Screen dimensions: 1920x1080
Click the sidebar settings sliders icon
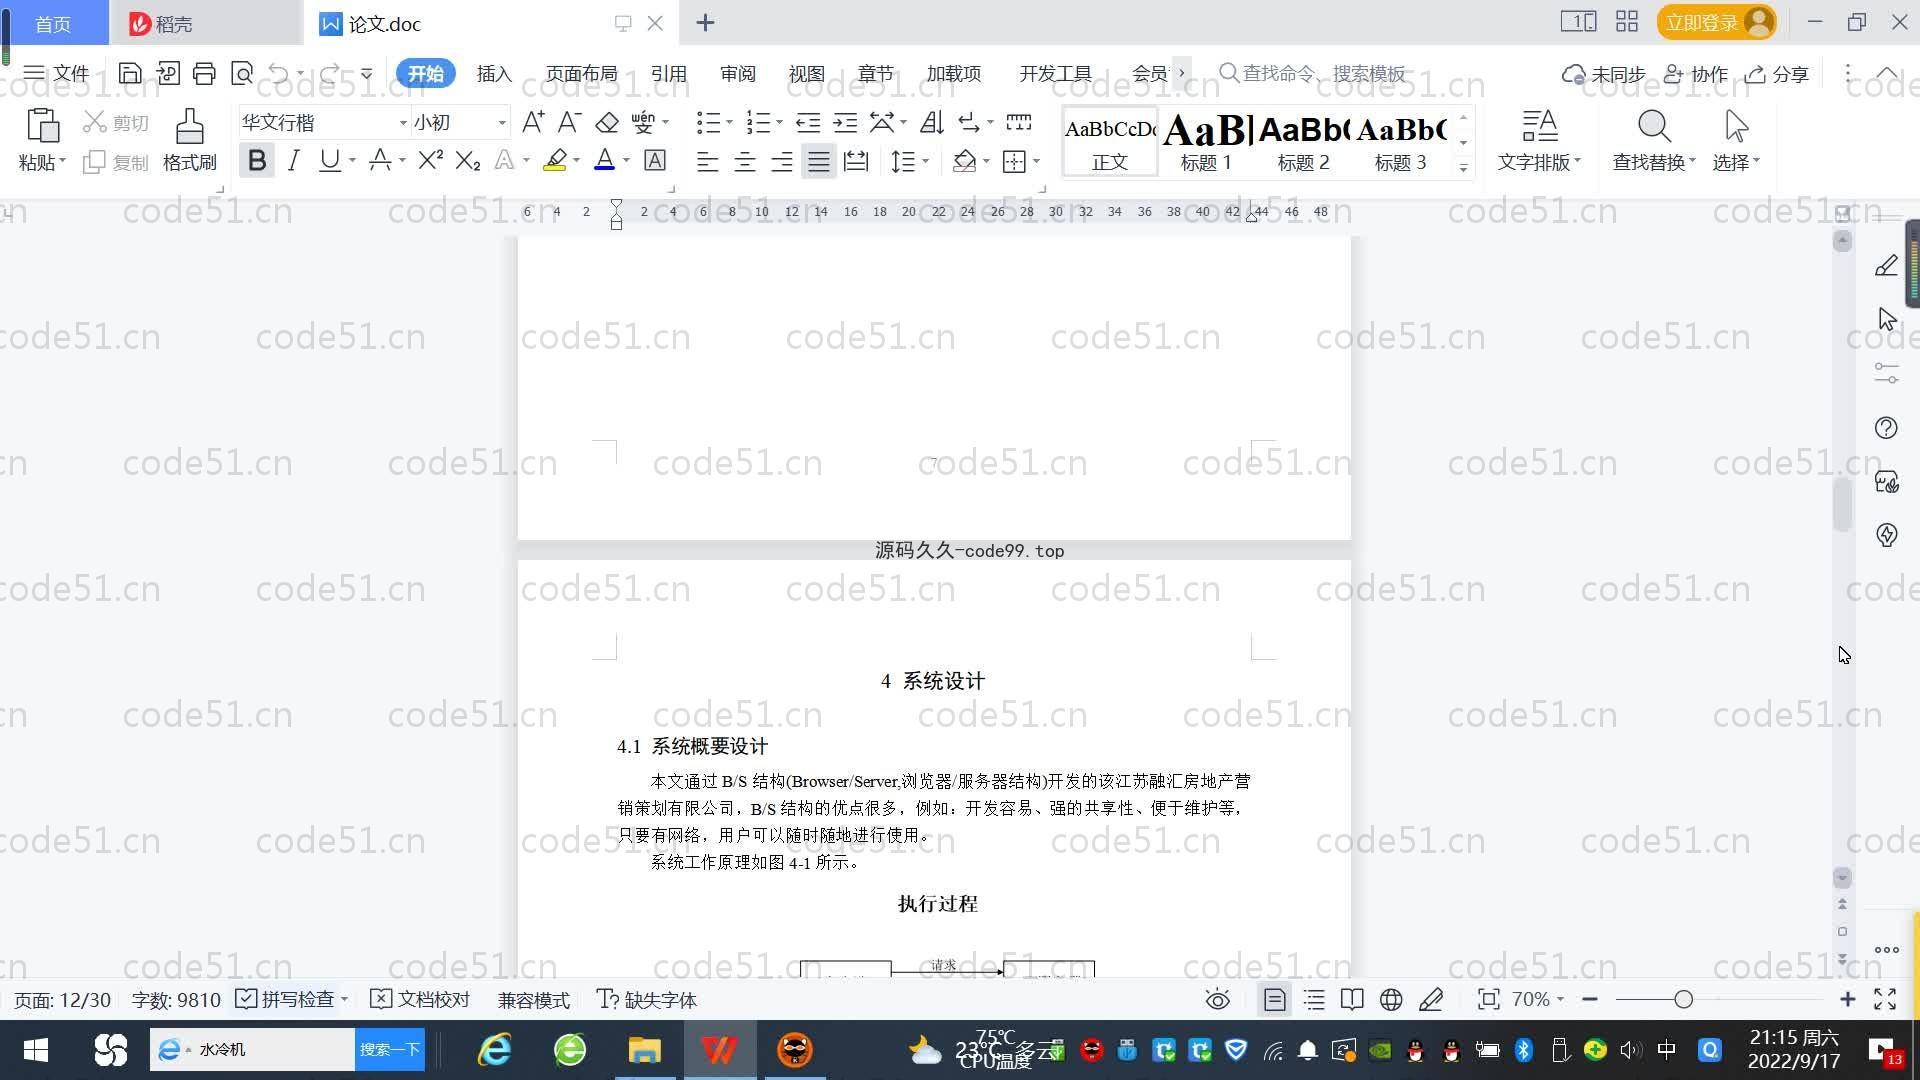point(1886,373)
